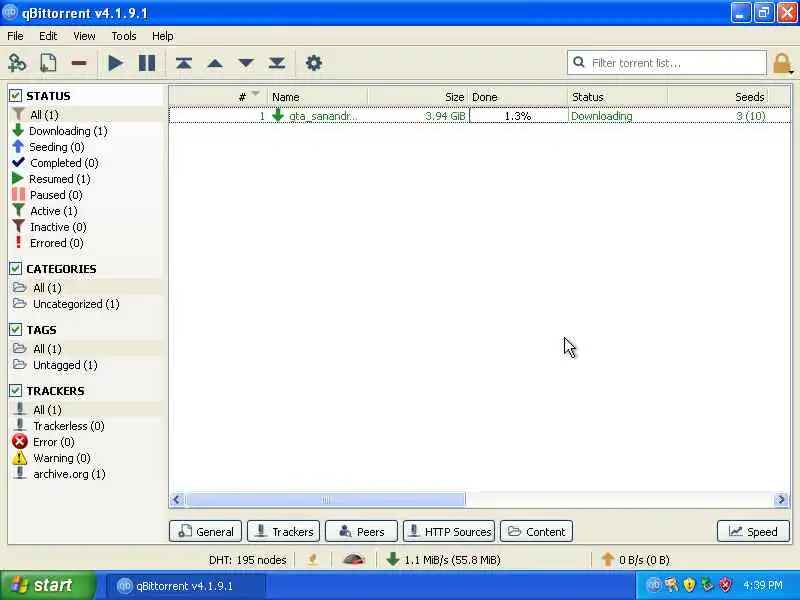Sort by the Seeds column header
800x600 pixels.
(x=718, y=96)
